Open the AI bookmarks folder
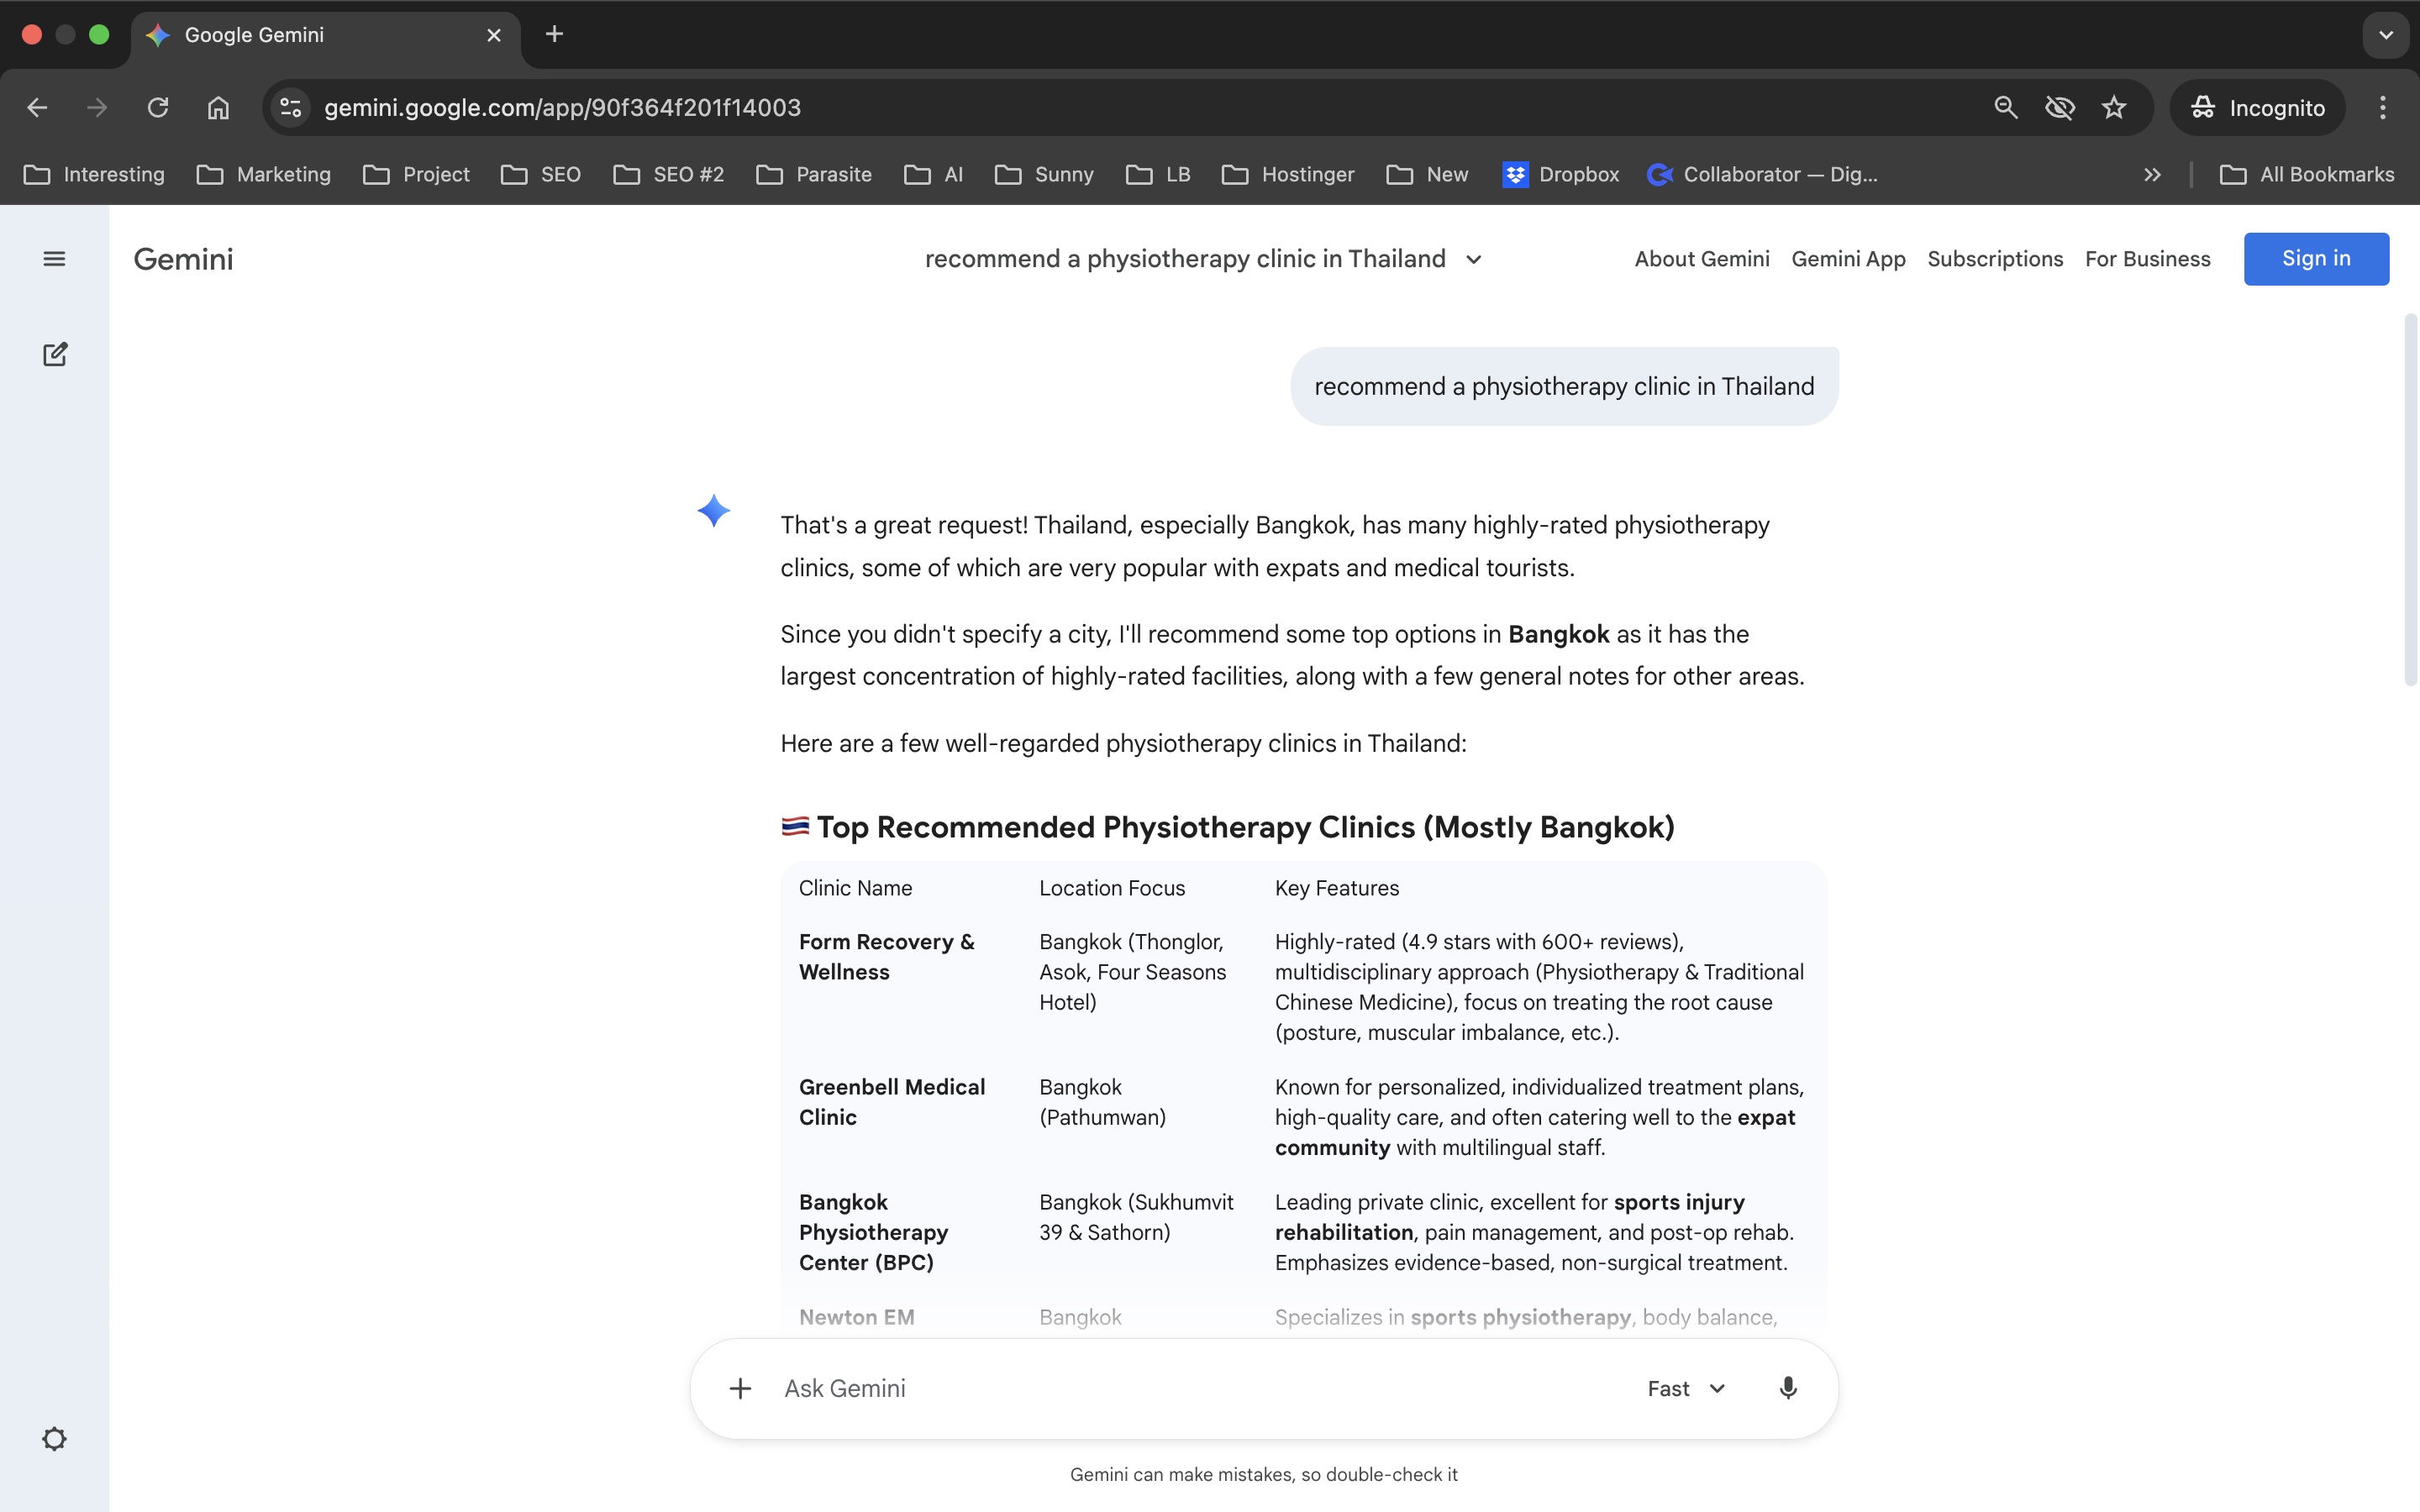Screen dimensions: 2420x1512 coord(933,175)
